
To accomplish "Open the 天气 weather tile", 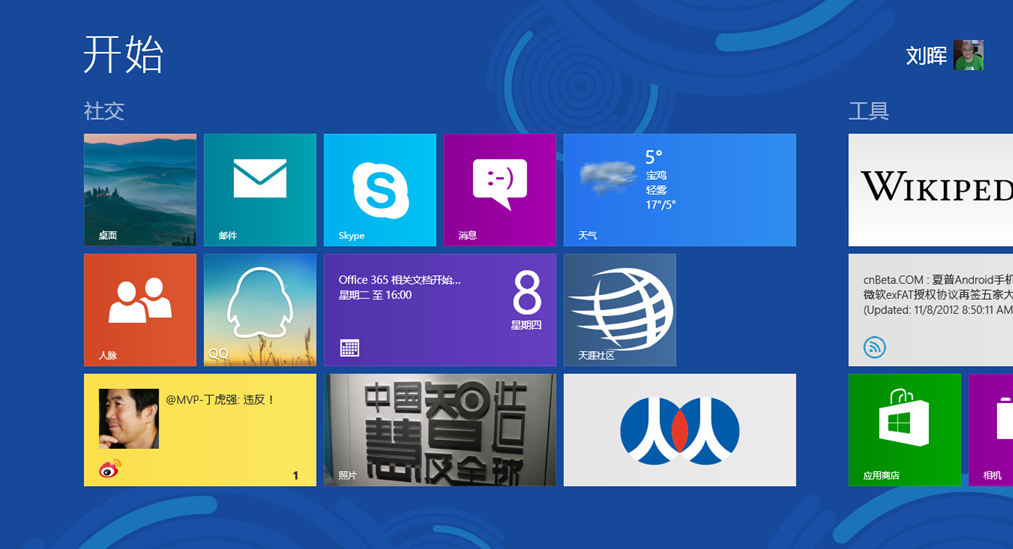I will tap(680, 190).
